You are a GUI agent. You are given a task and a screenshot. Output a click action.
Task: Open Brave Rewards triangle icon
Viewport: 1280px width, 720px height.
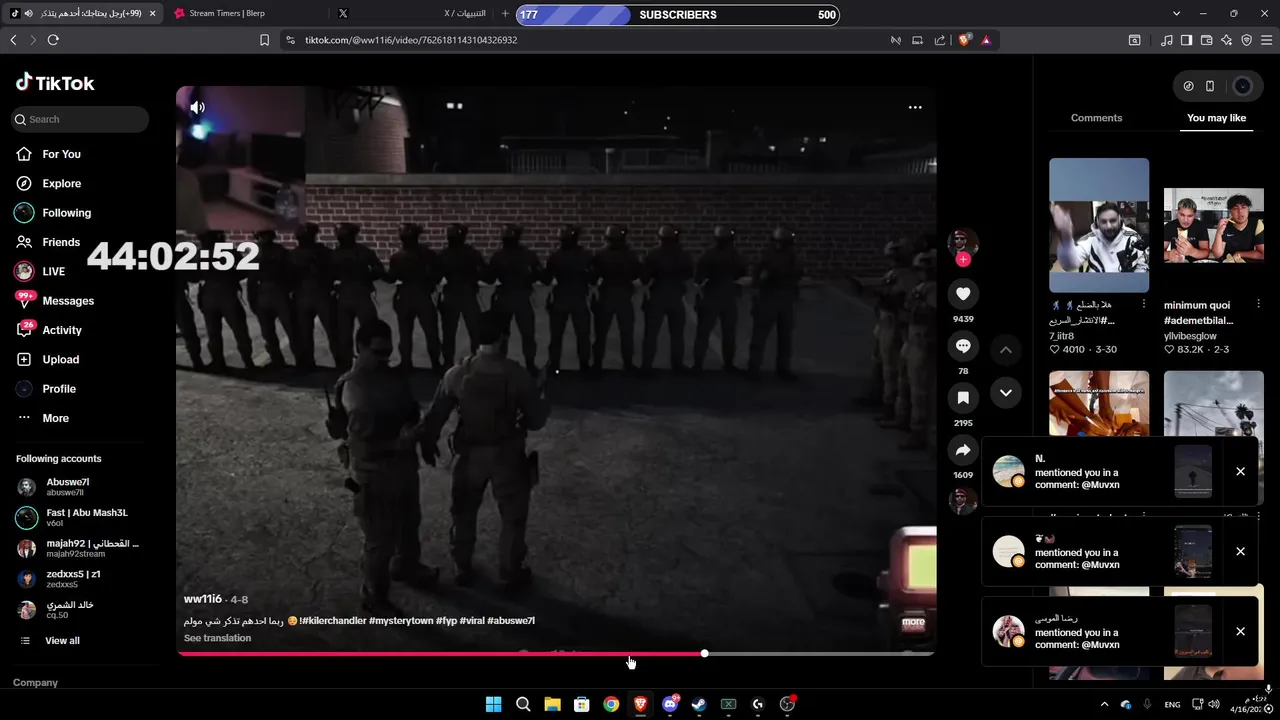coord(986,40)
